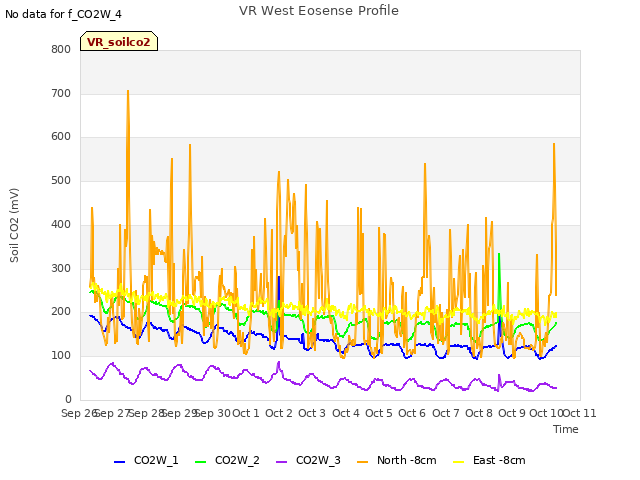Click the 300 y-axis tick label

click(x=61, y=268)
